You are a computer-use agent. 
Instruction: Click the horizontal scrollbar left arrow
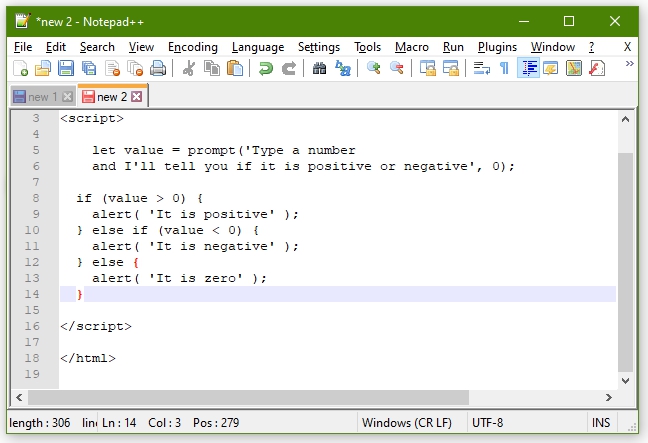click(x=19, y=398)
